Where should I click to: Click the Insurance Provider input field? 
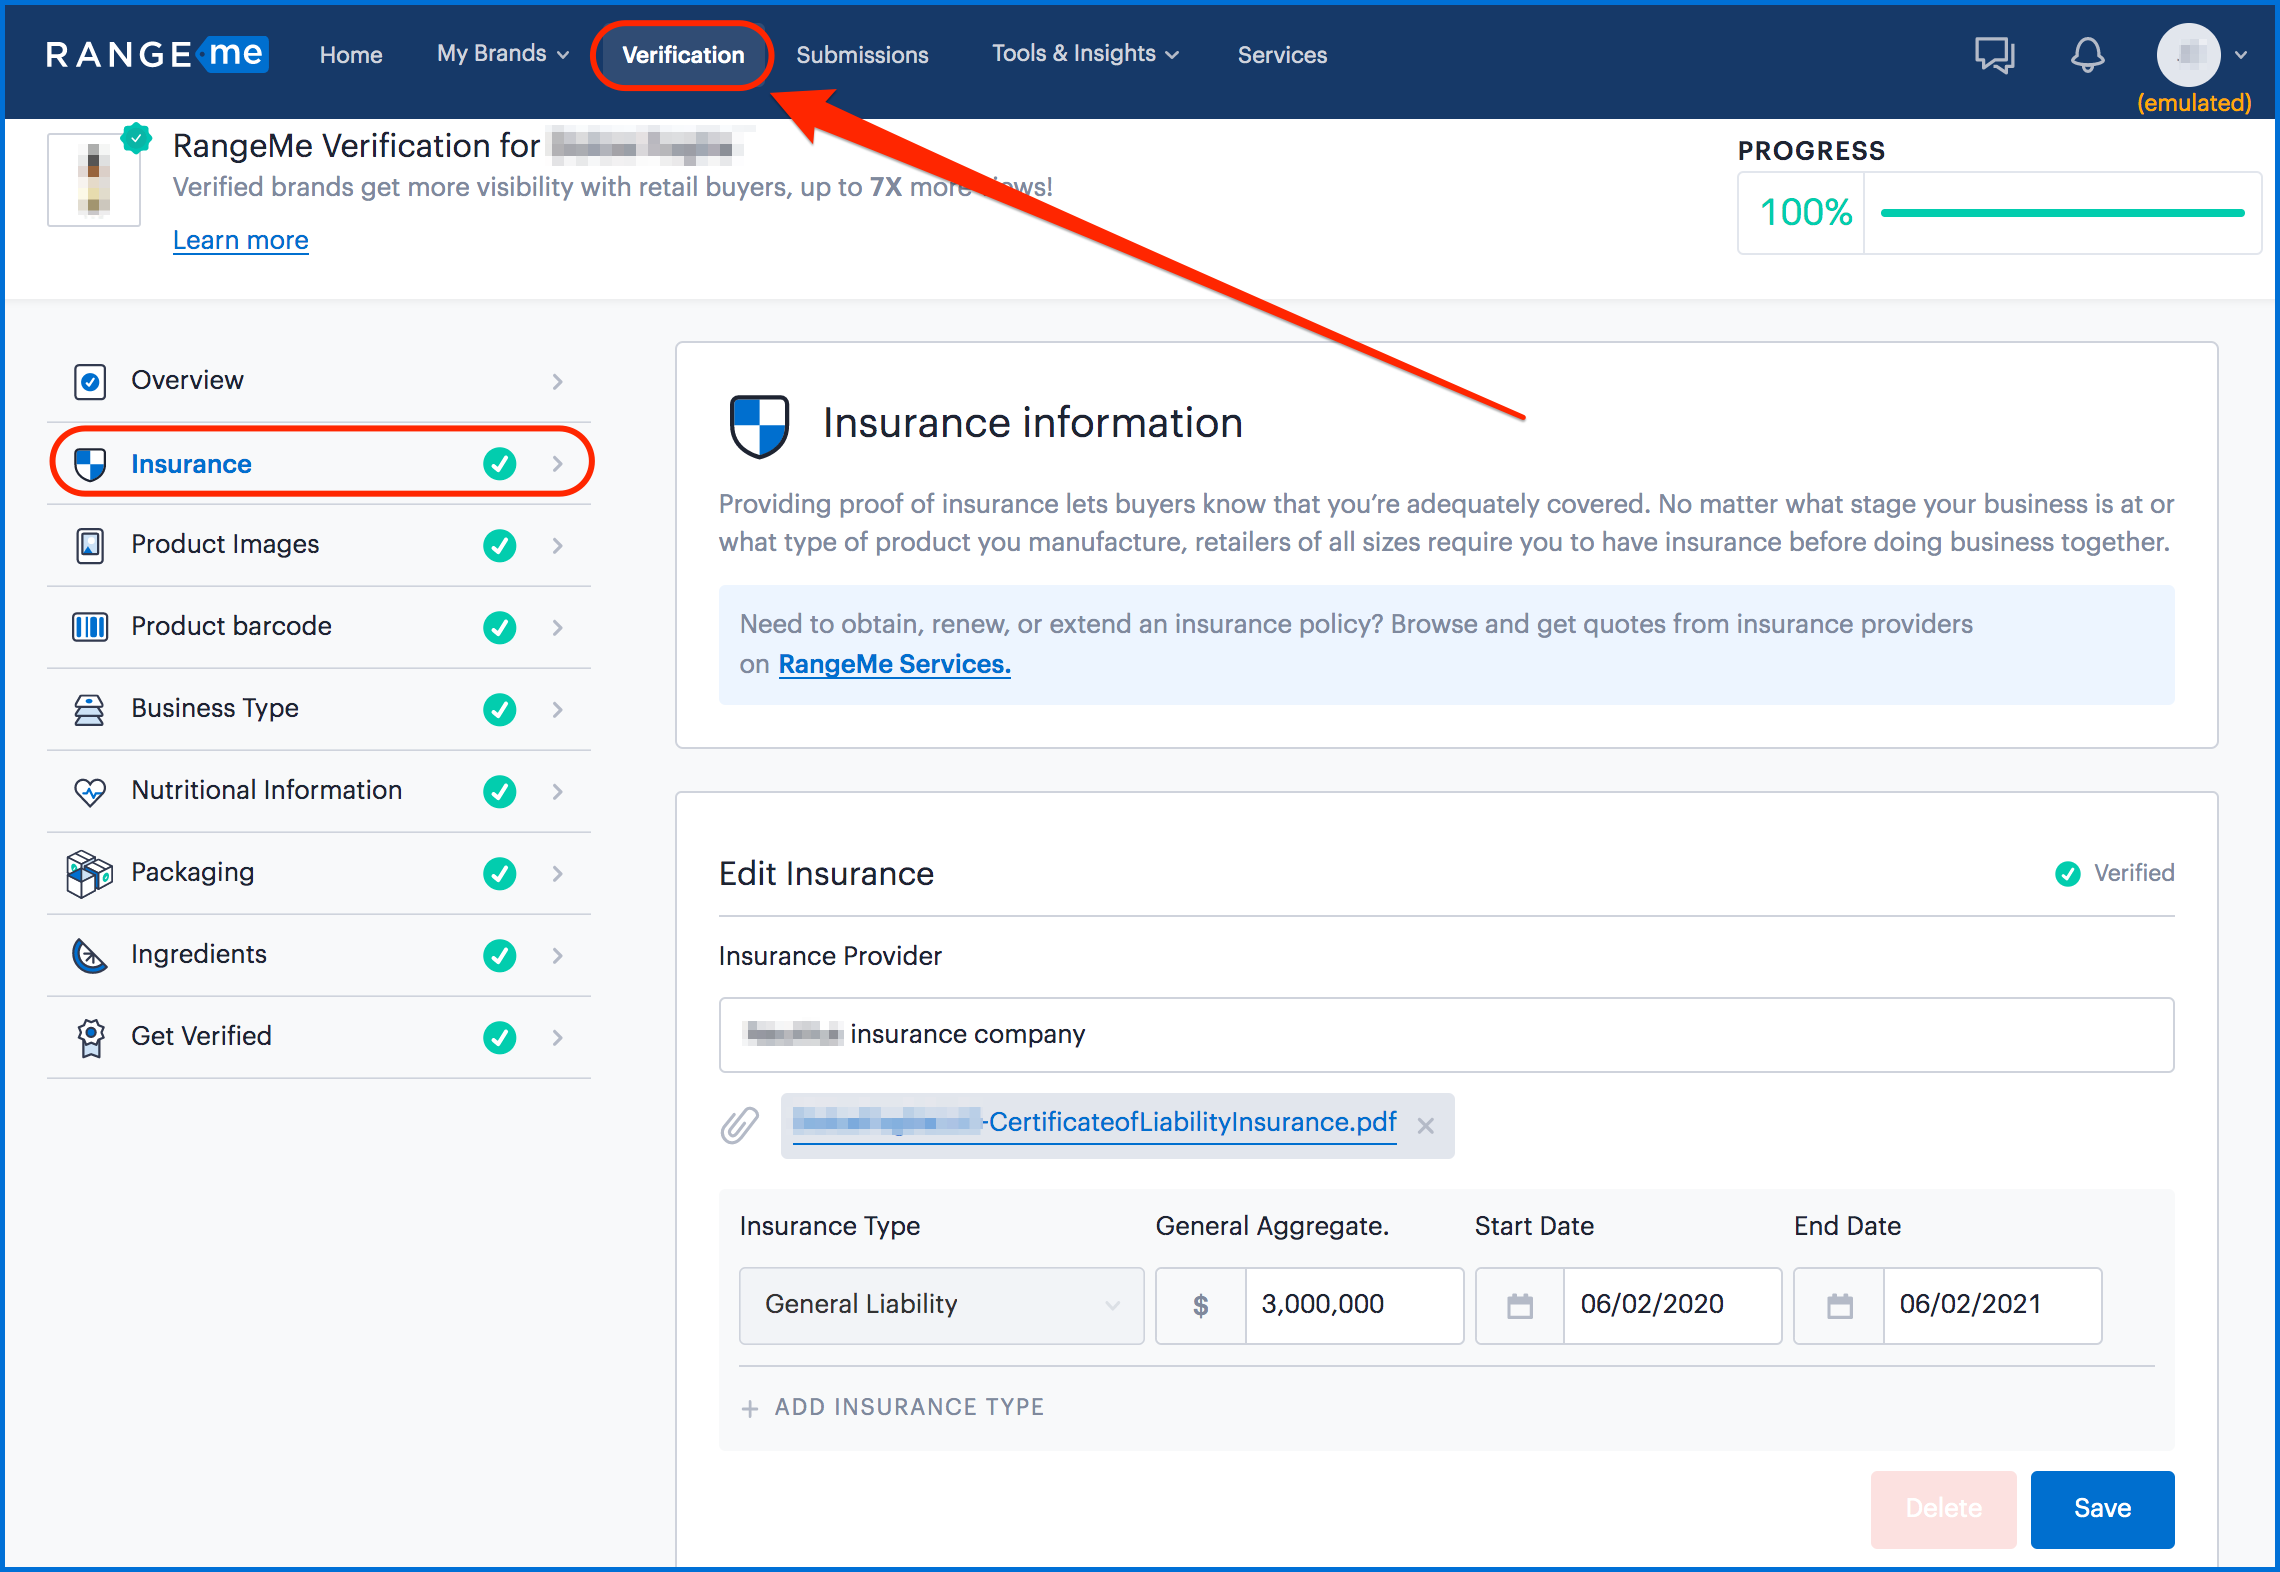1446,1035
